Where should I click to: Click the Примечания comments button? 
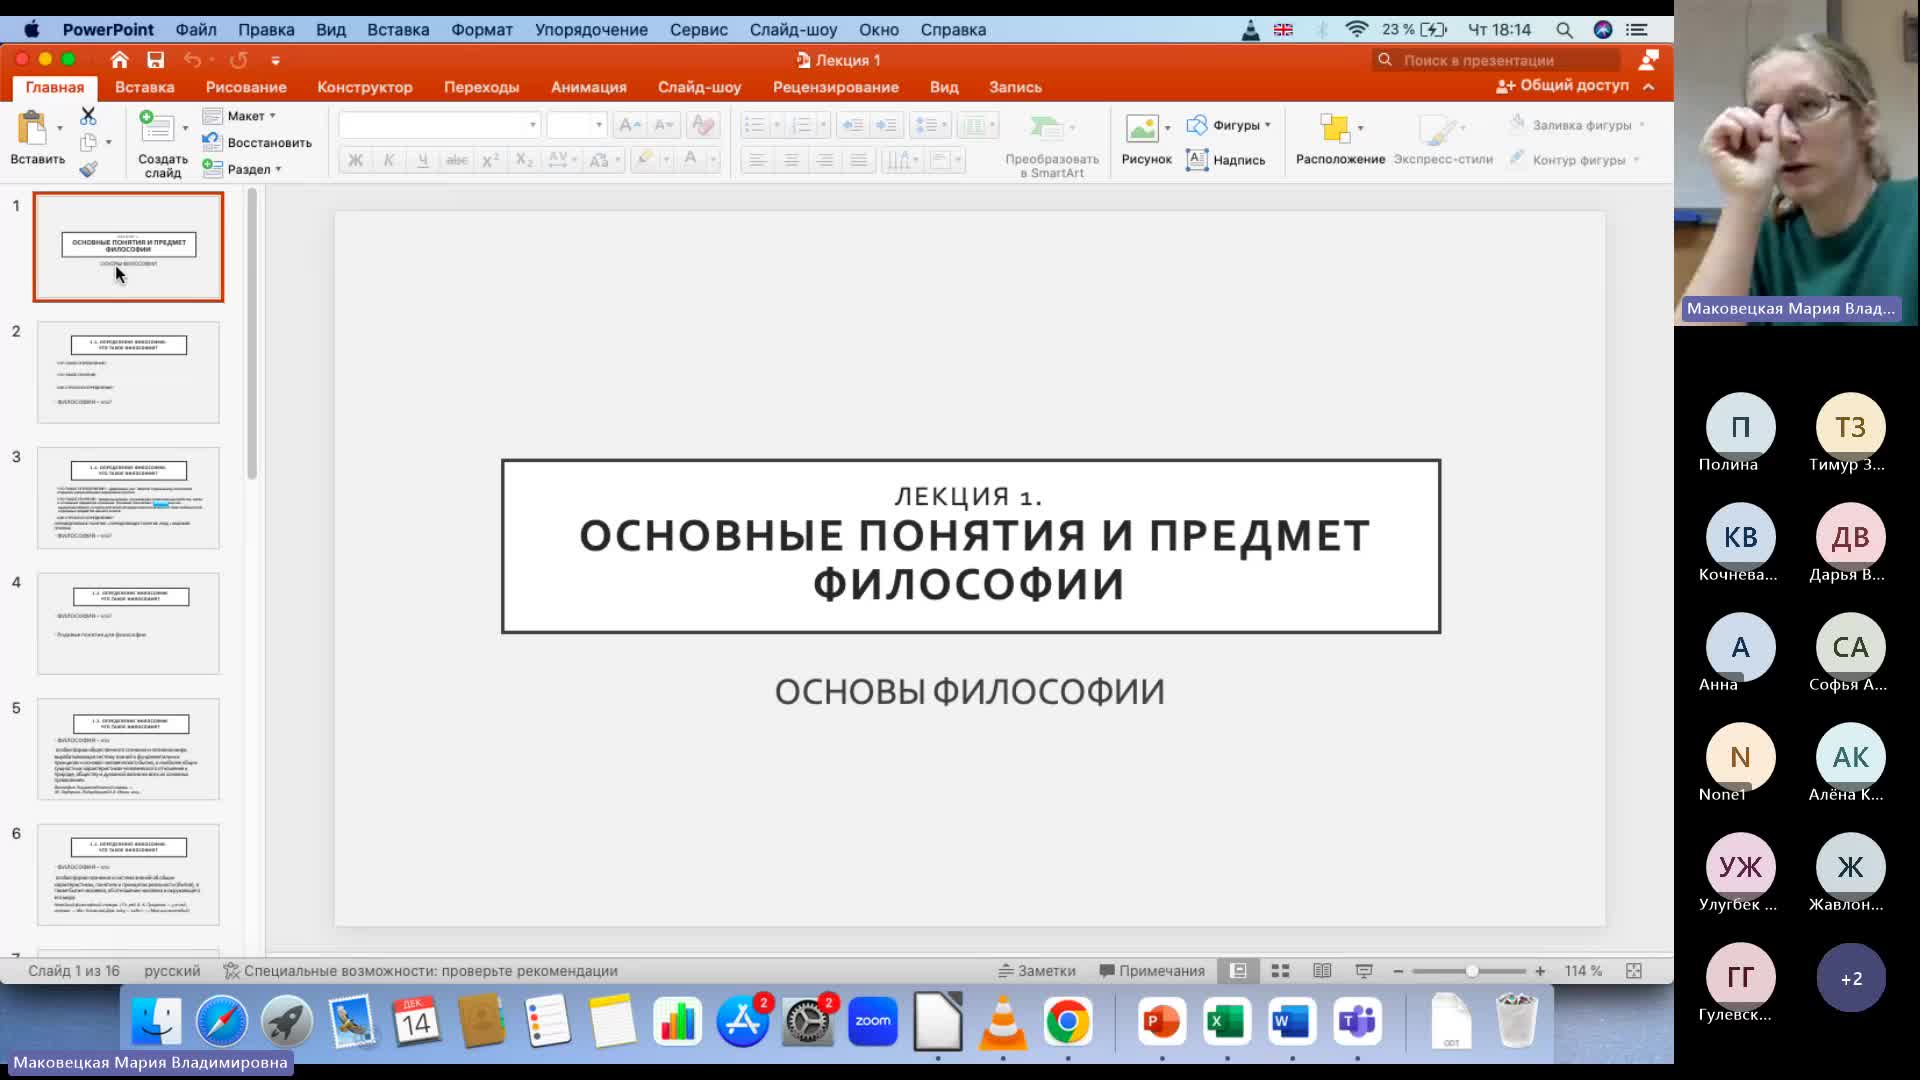click(1152, 971)
